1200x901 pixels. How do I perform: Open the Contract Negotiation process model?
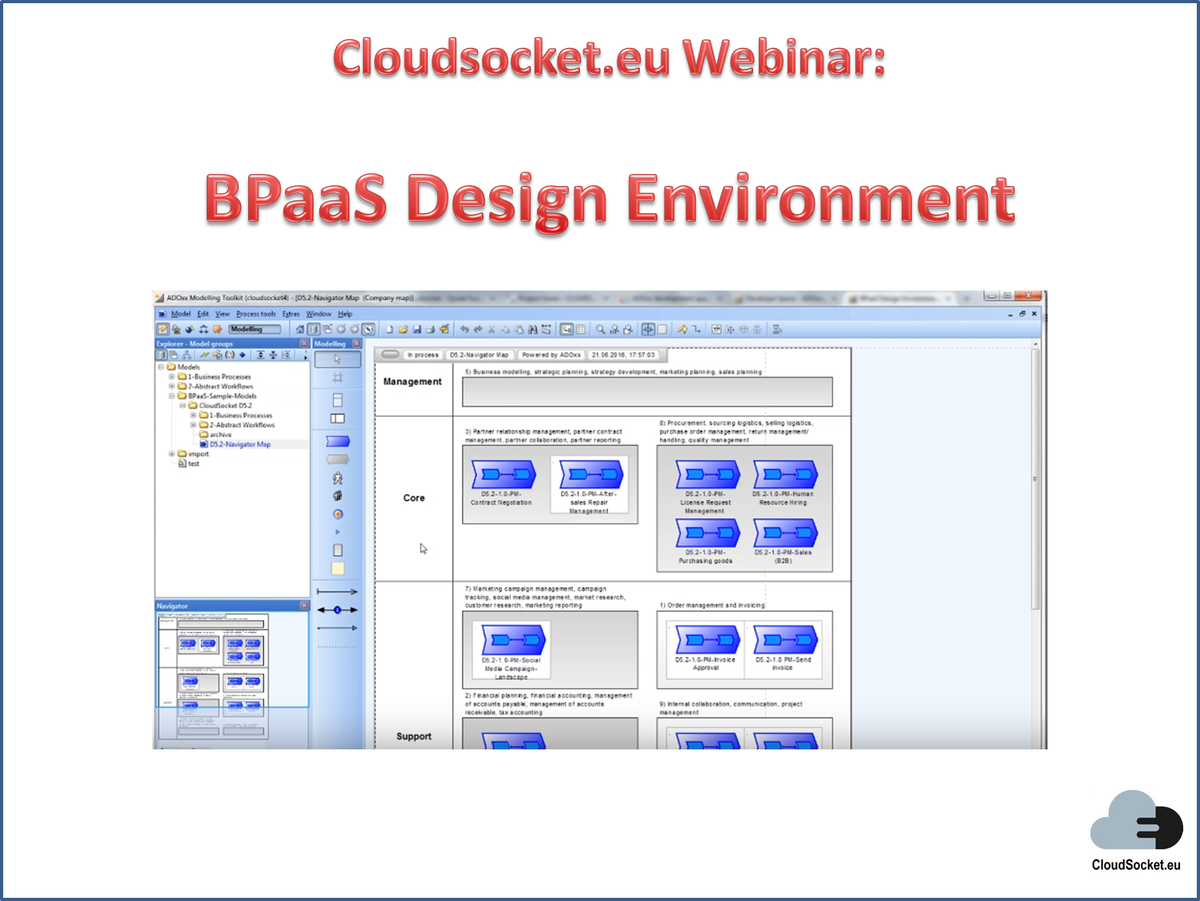tap(506, 475)
